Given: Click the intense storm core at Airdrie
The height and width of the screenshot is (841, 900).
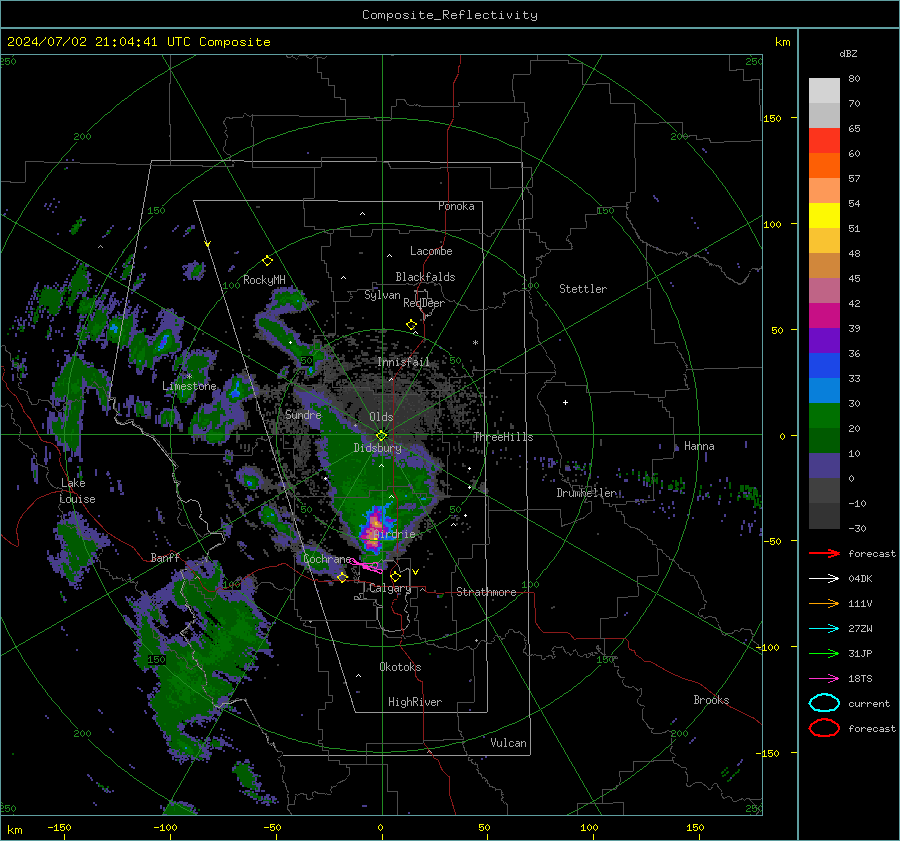Looking at the screenshot, I should point(374,532).
